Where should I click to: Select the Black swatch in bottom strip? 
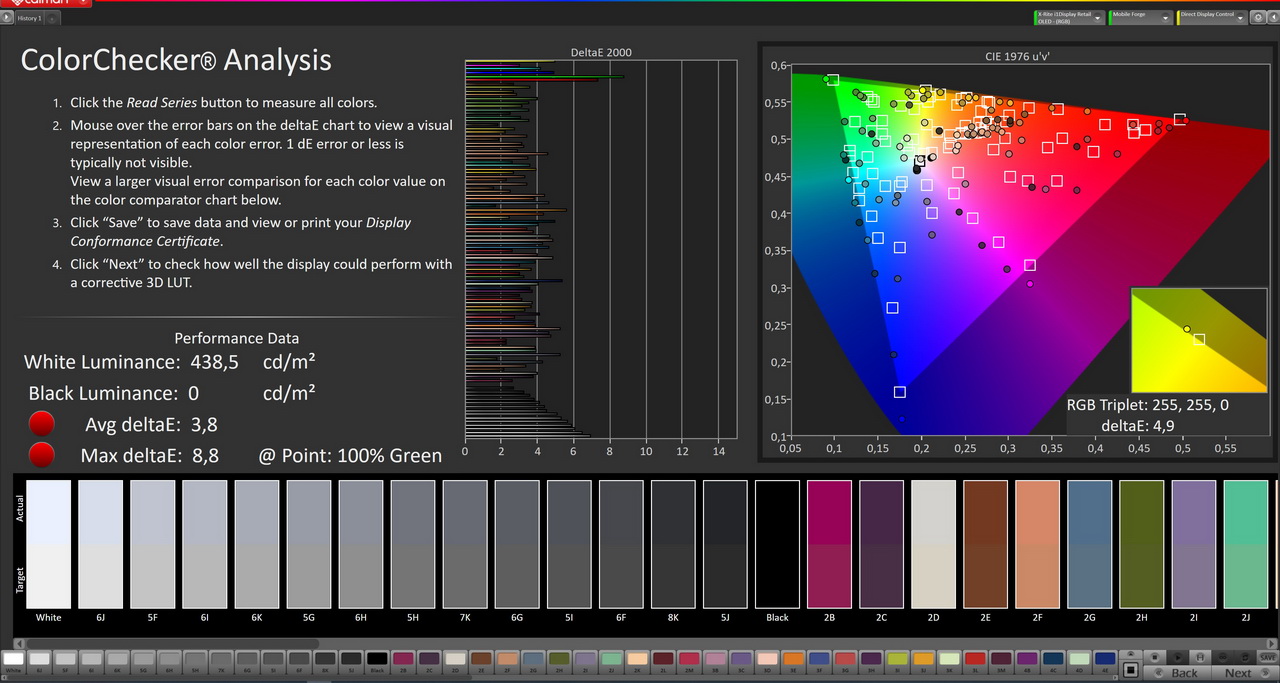377,660
